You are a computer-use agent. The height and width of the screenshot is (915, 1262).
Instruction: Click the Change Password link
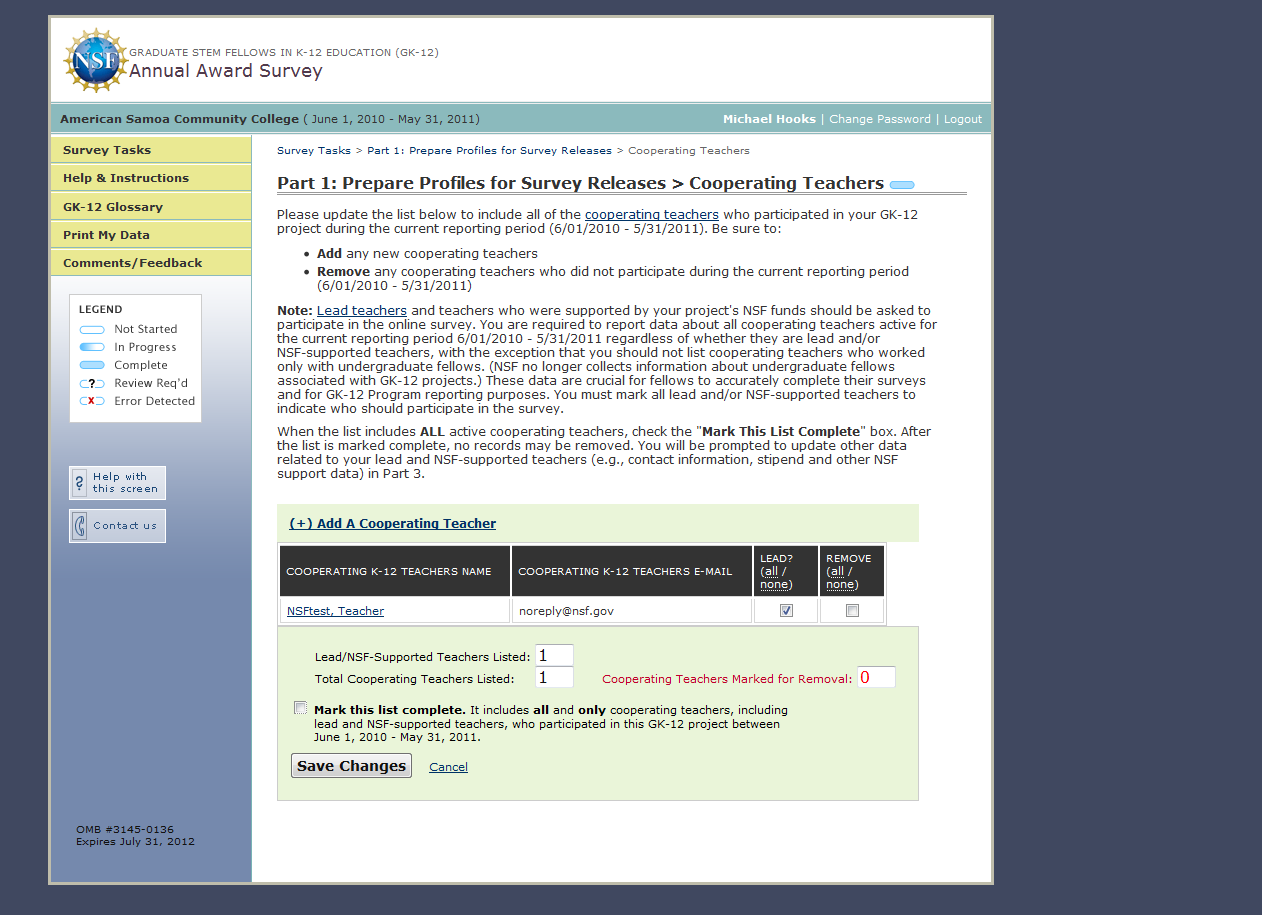(880, 119)
